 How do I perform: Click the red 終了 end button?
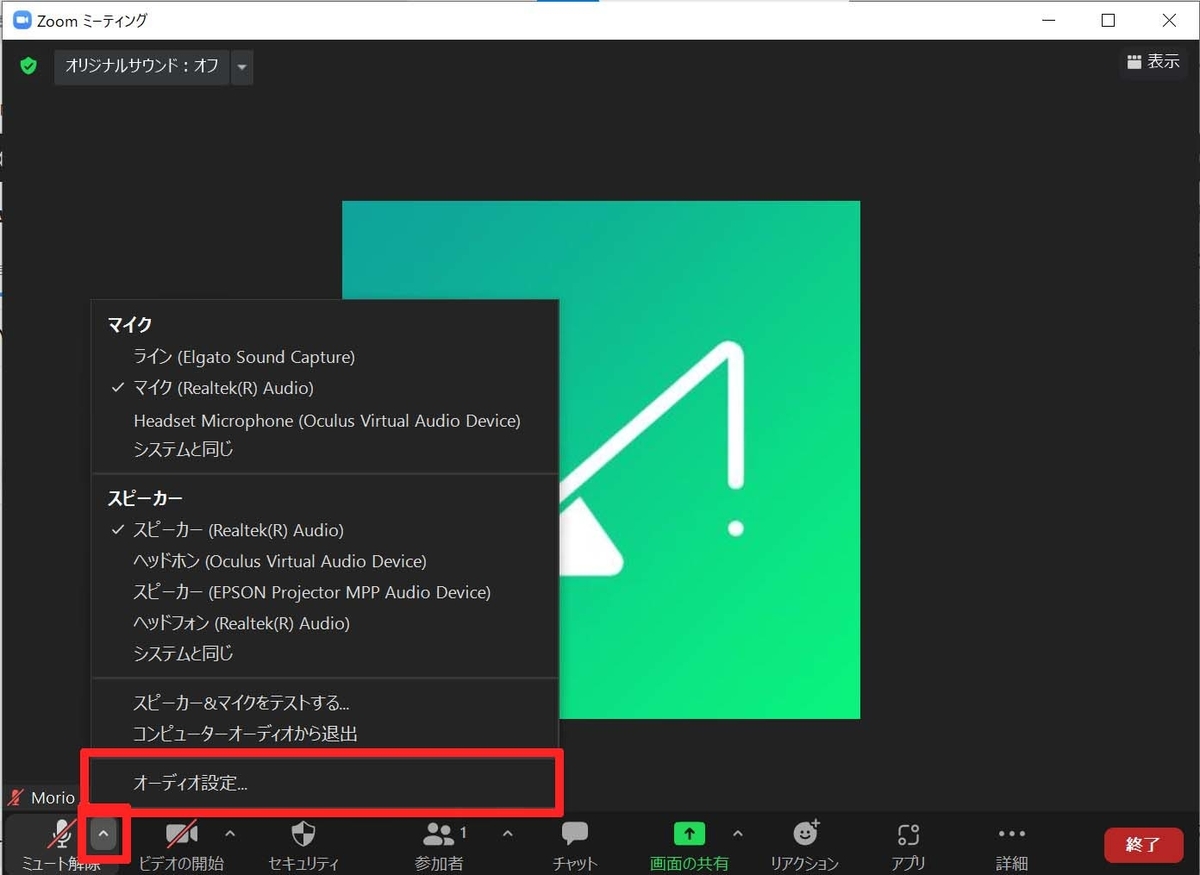[1143, 845]
